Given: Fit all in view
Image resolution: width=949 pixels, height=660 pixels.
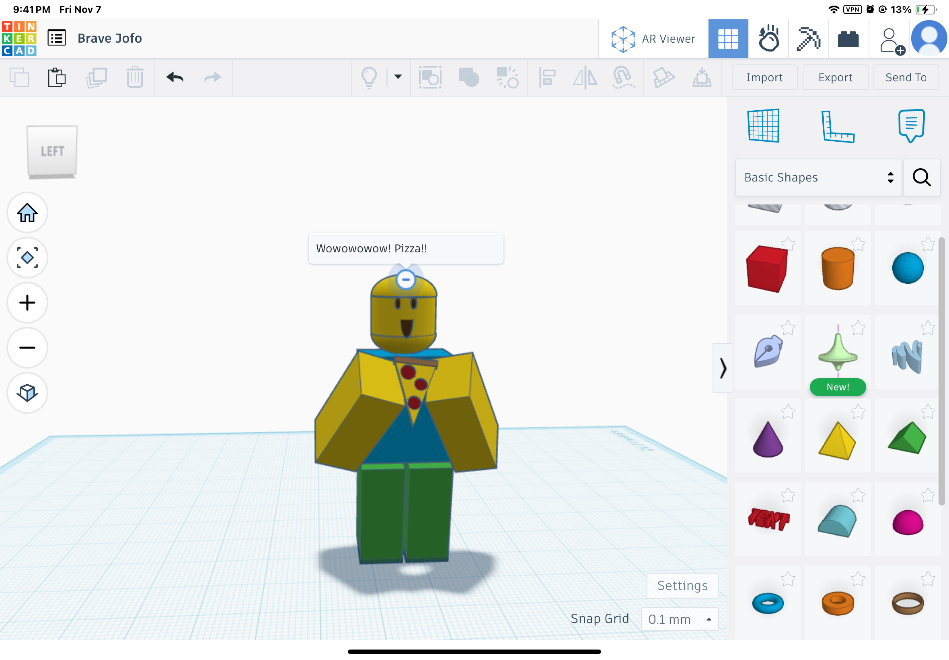Looking at the screenshot, I should pyautogui.click(x=27, y=258).
